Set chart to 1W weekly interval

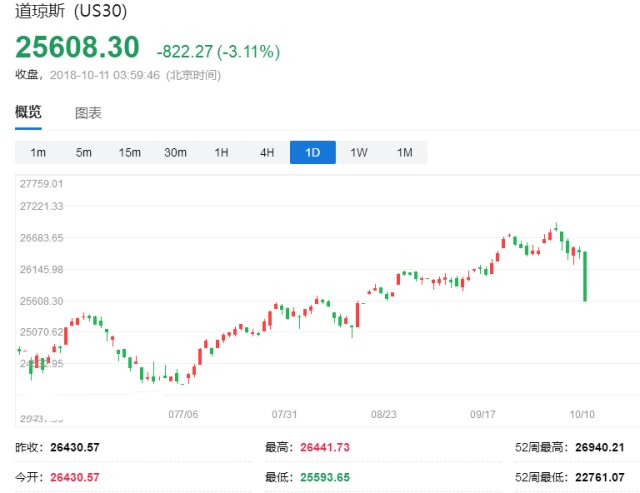(x=359, y=152)
